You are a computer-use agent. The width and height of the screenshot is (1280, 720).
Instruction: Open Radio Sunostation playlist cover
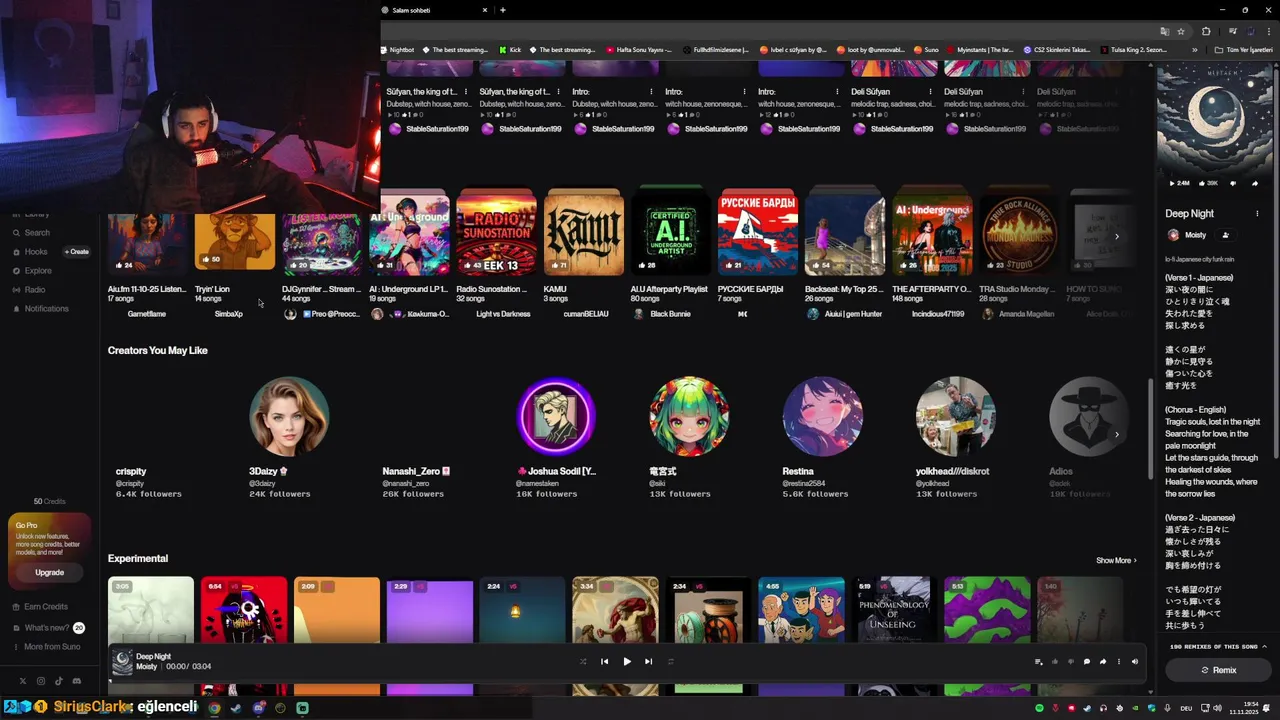(x=496, y=232)
